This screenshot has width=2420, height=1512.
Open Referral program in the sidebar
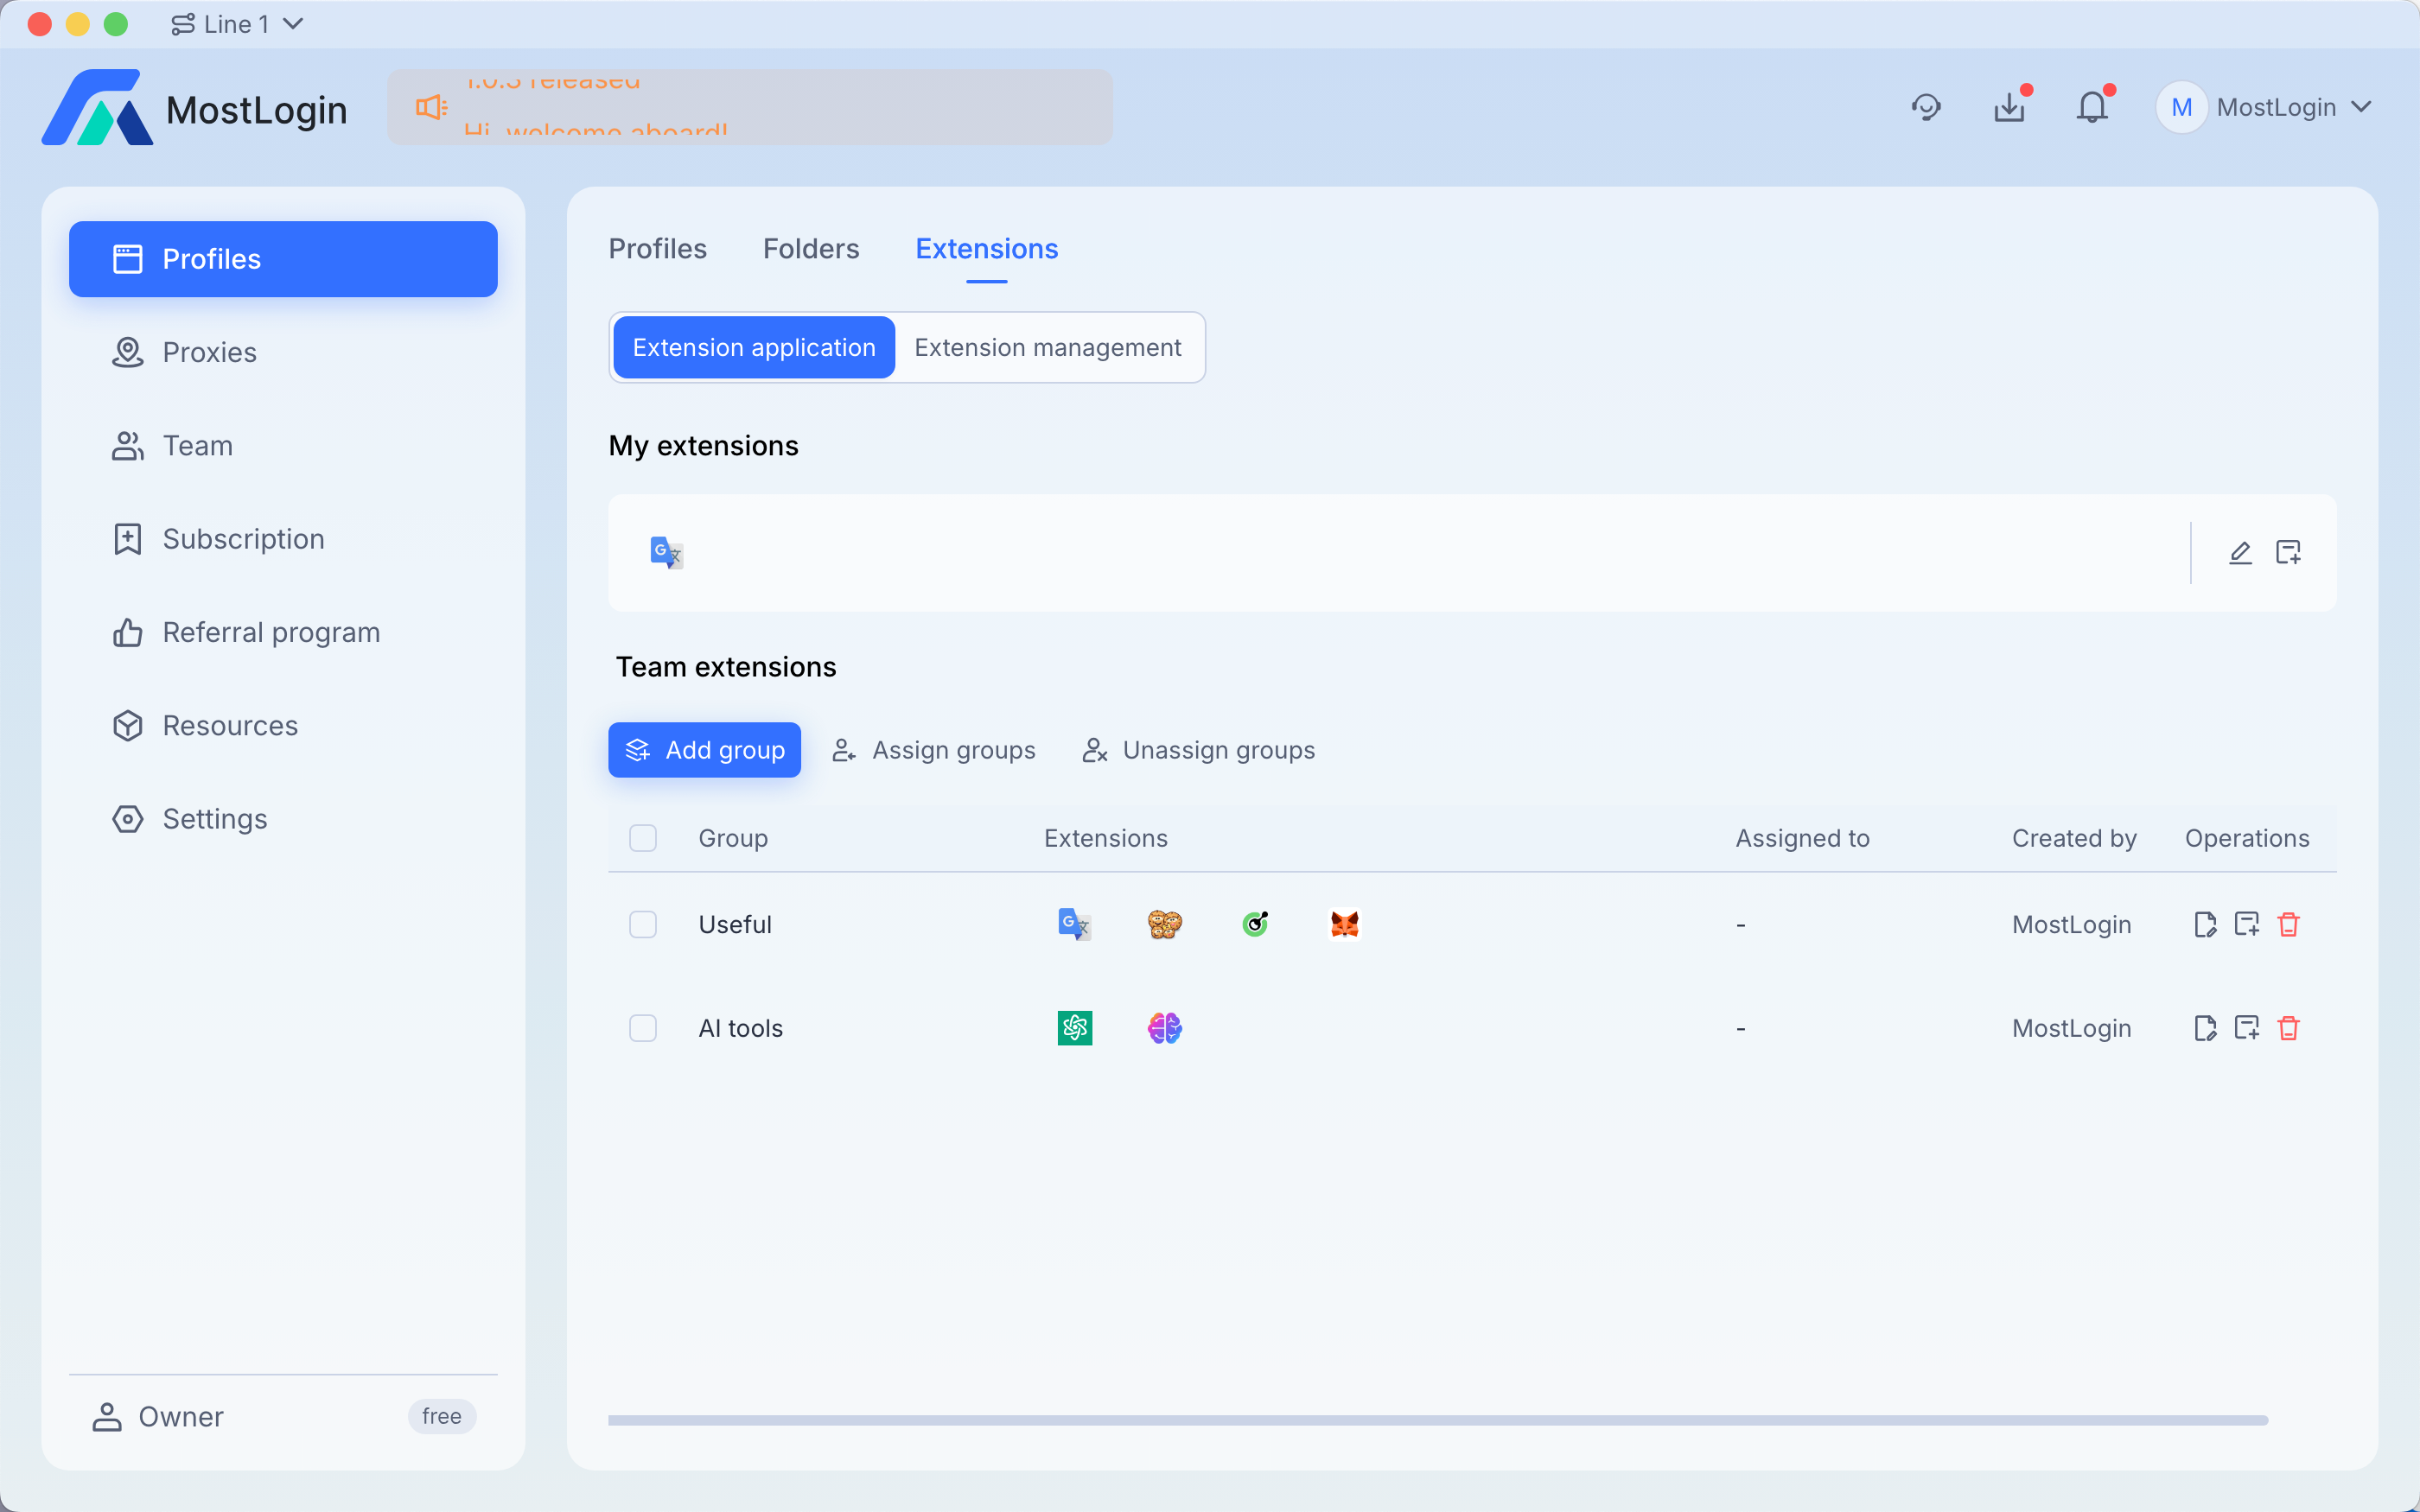coord(283,632)
